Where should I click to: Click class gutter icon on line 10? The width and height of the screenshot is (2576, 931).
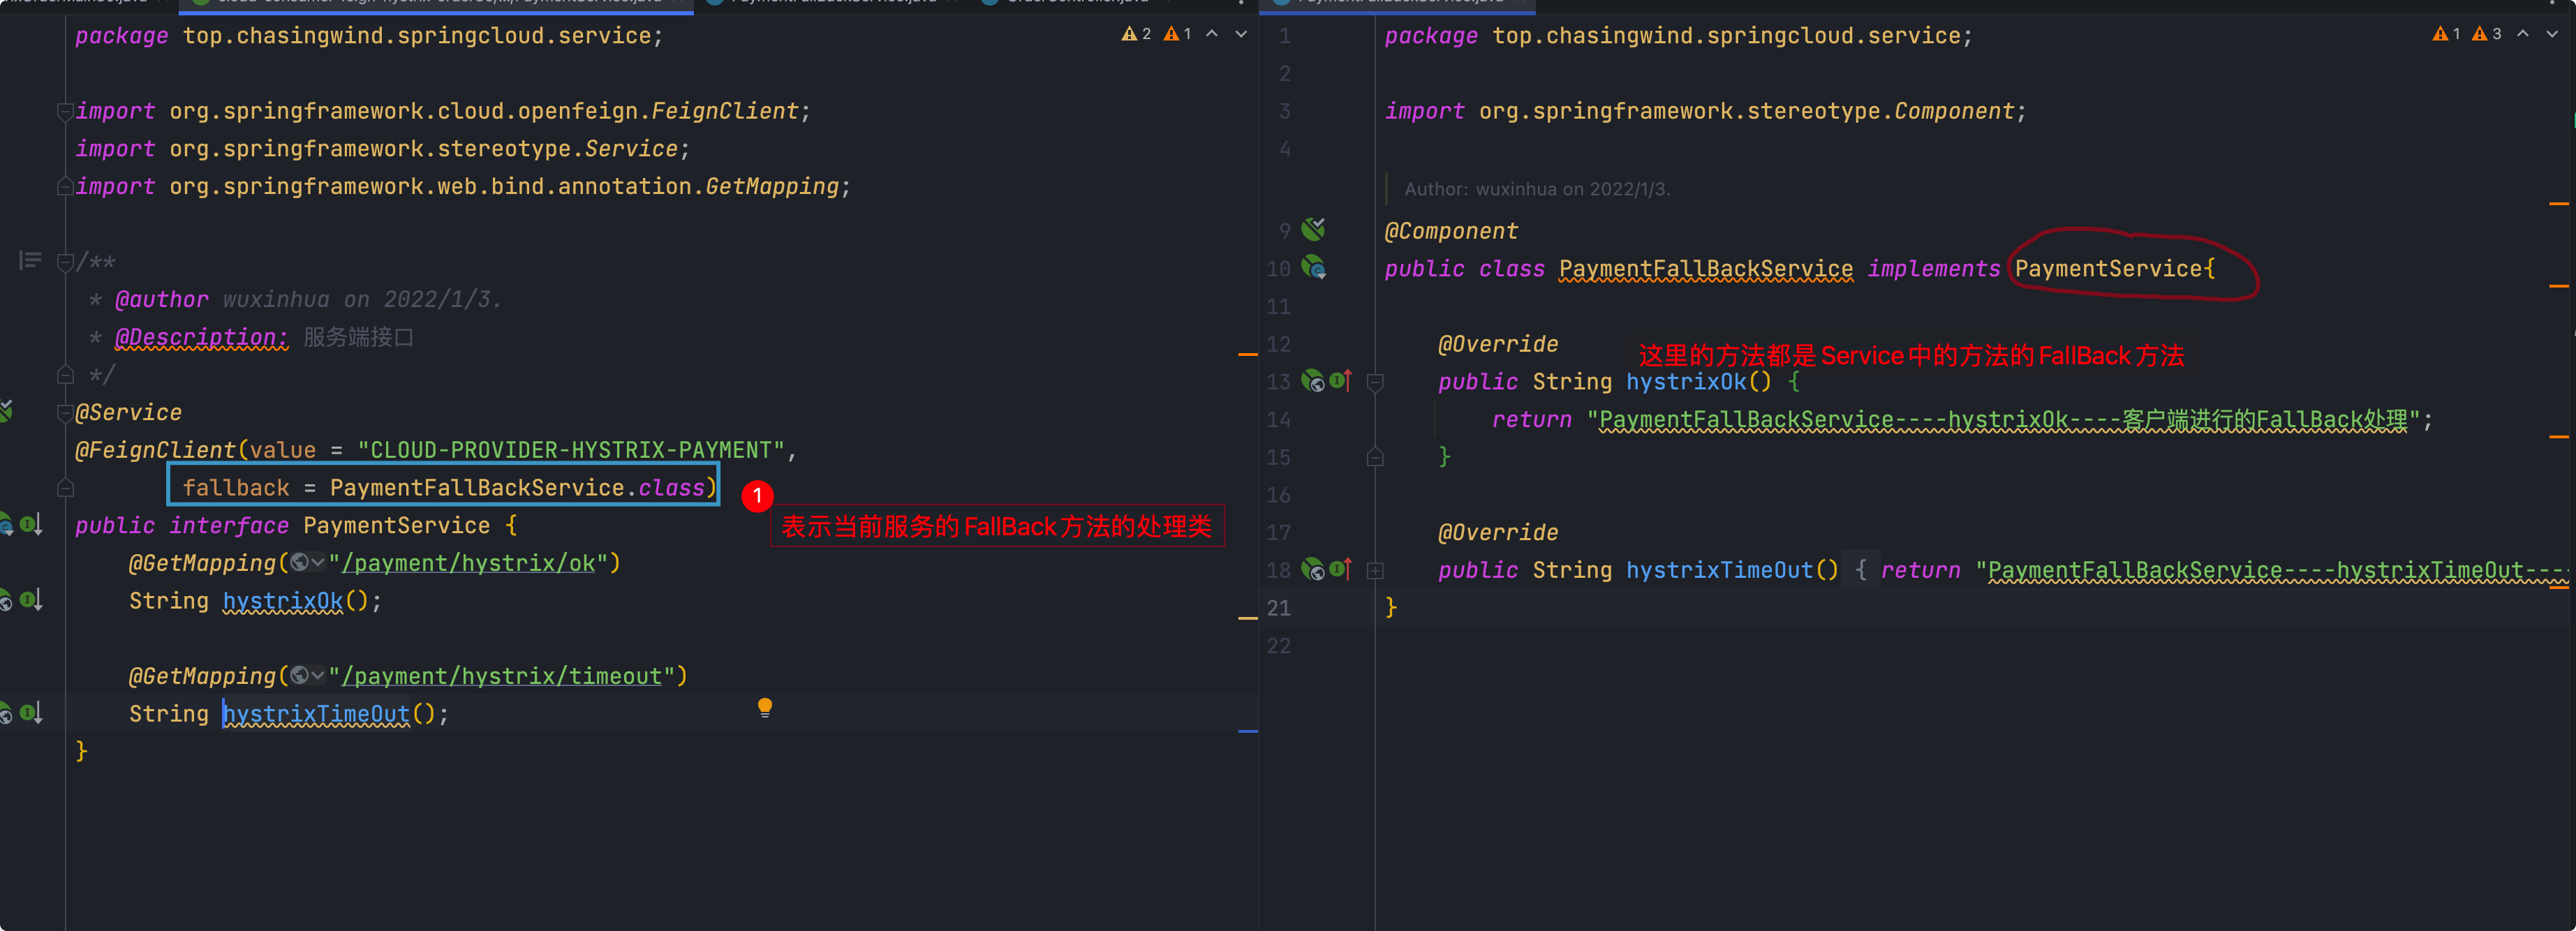(x=1313, y=268)
